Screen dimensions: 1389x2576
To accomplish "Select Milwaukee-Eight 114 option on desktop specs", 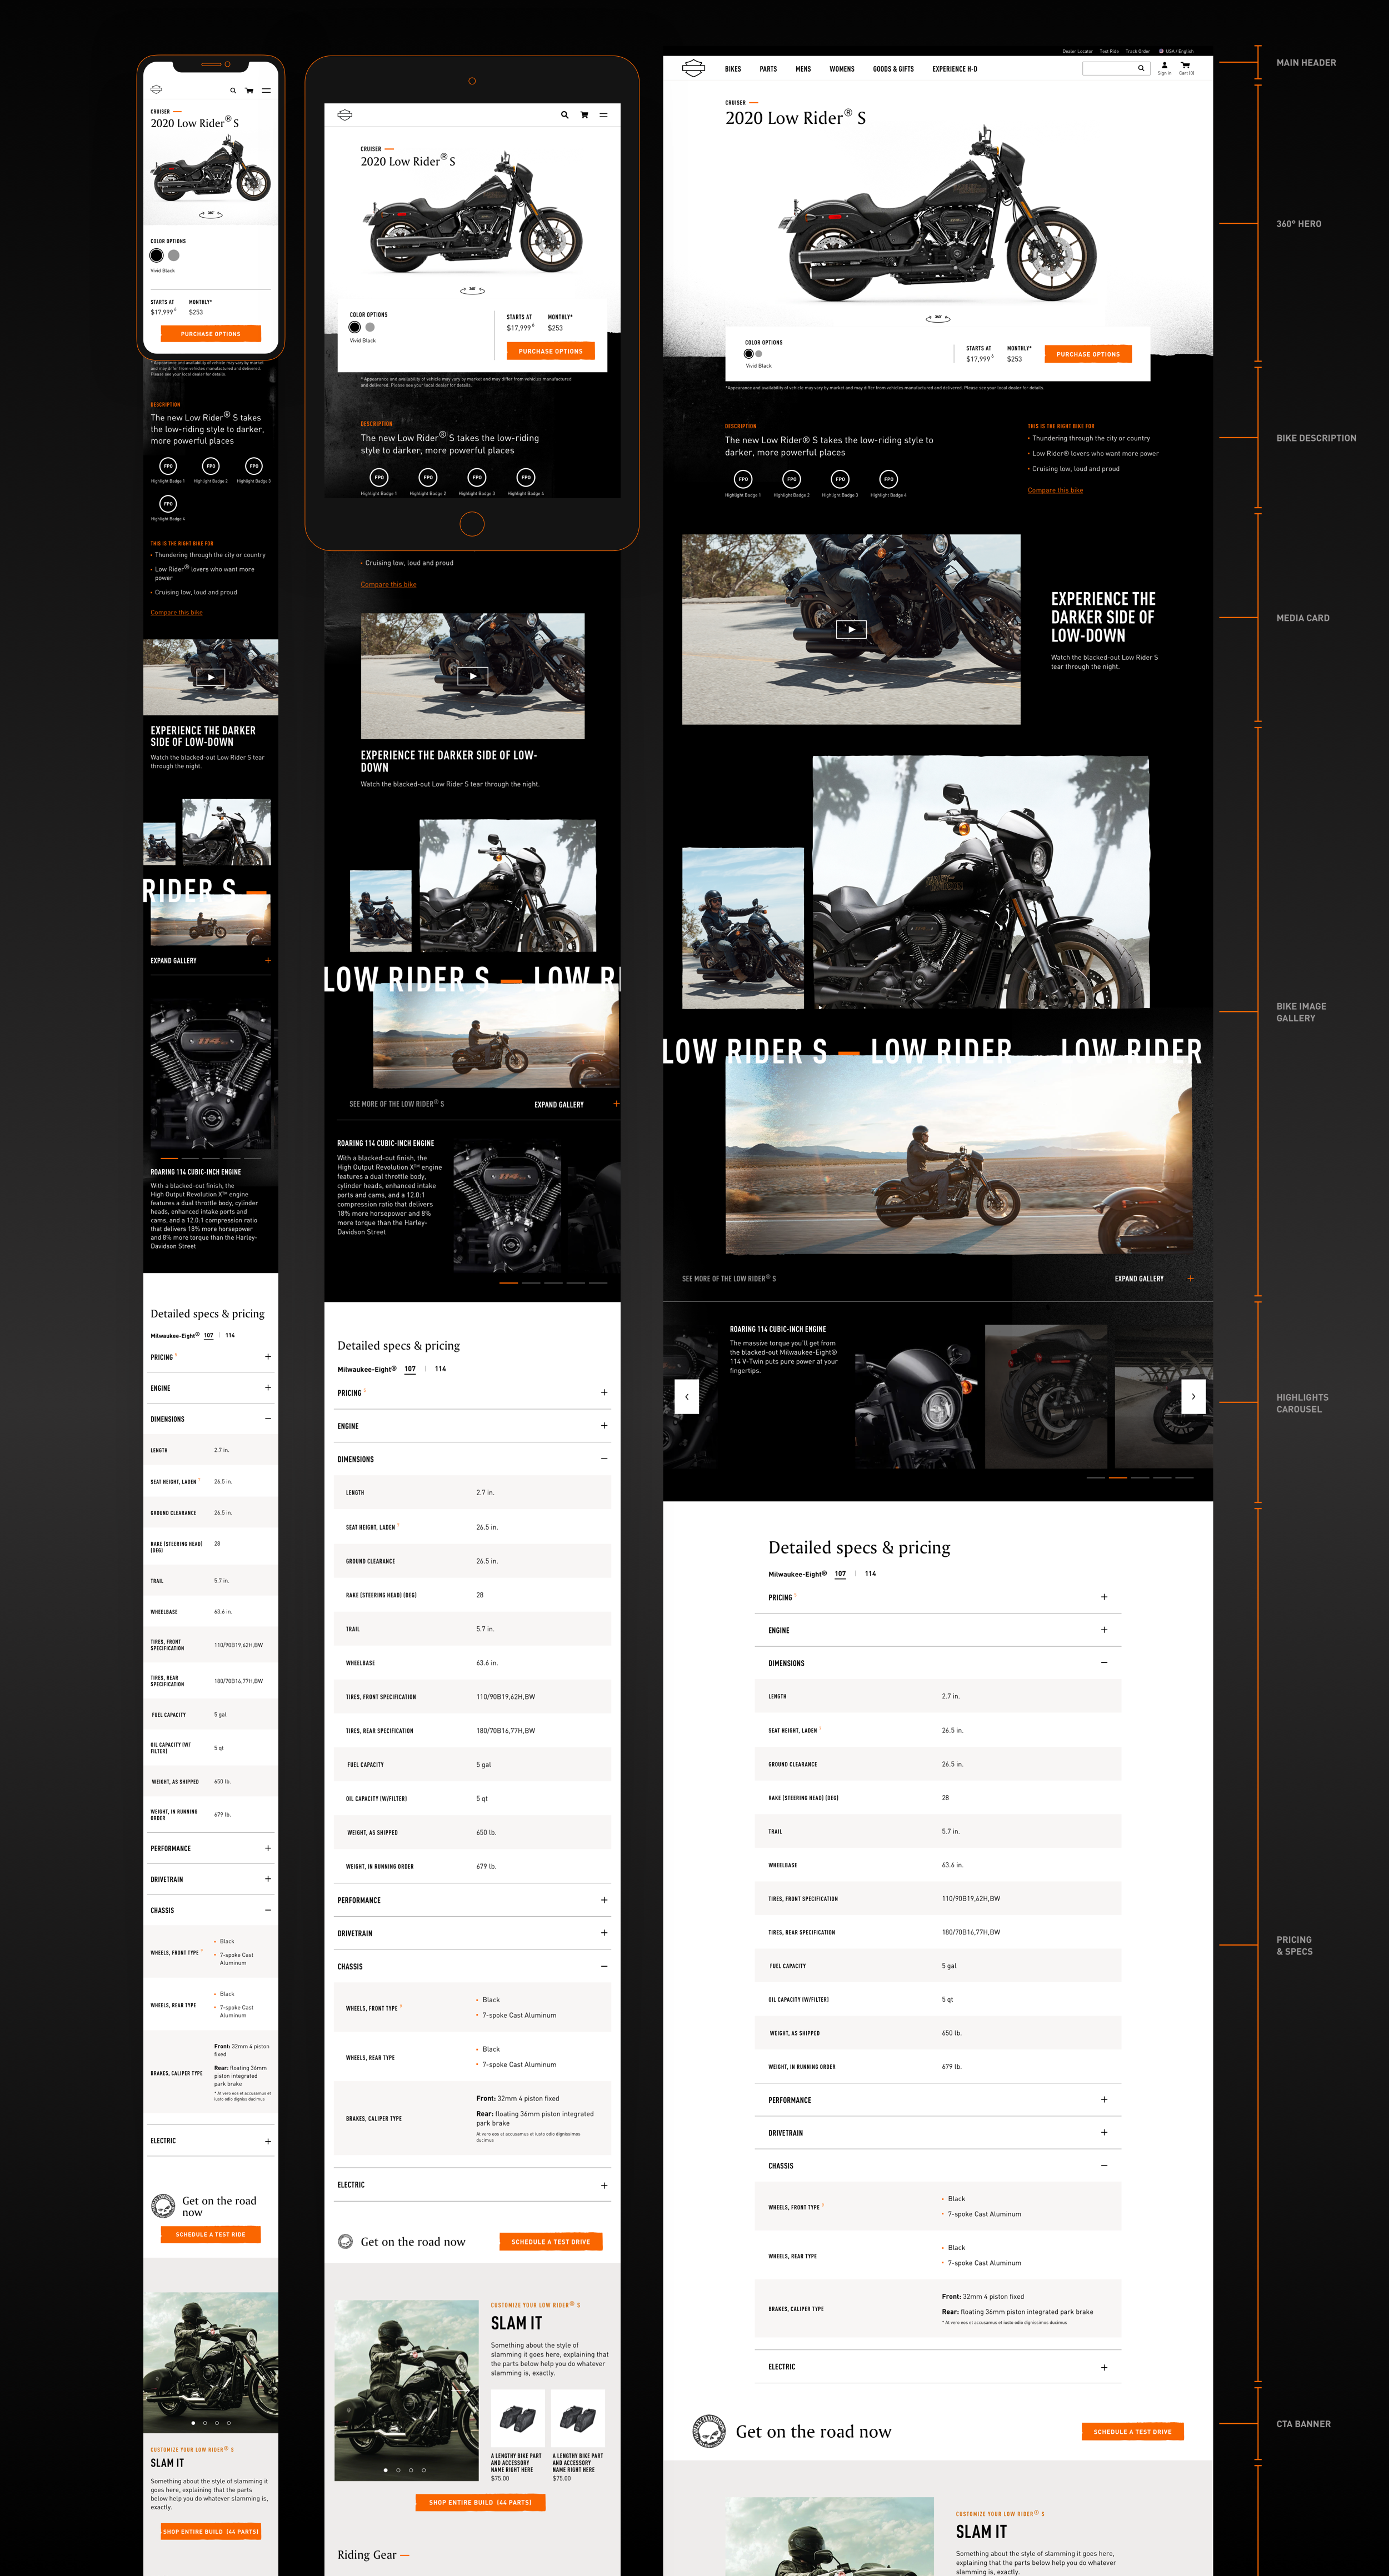I will (870, 1574).
